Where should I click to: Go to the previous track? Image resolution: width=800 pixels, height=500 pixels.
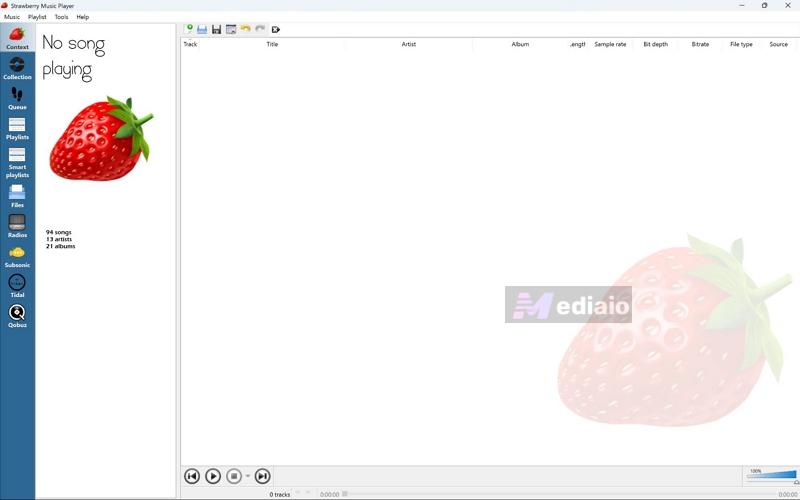[x=192, y=476]
